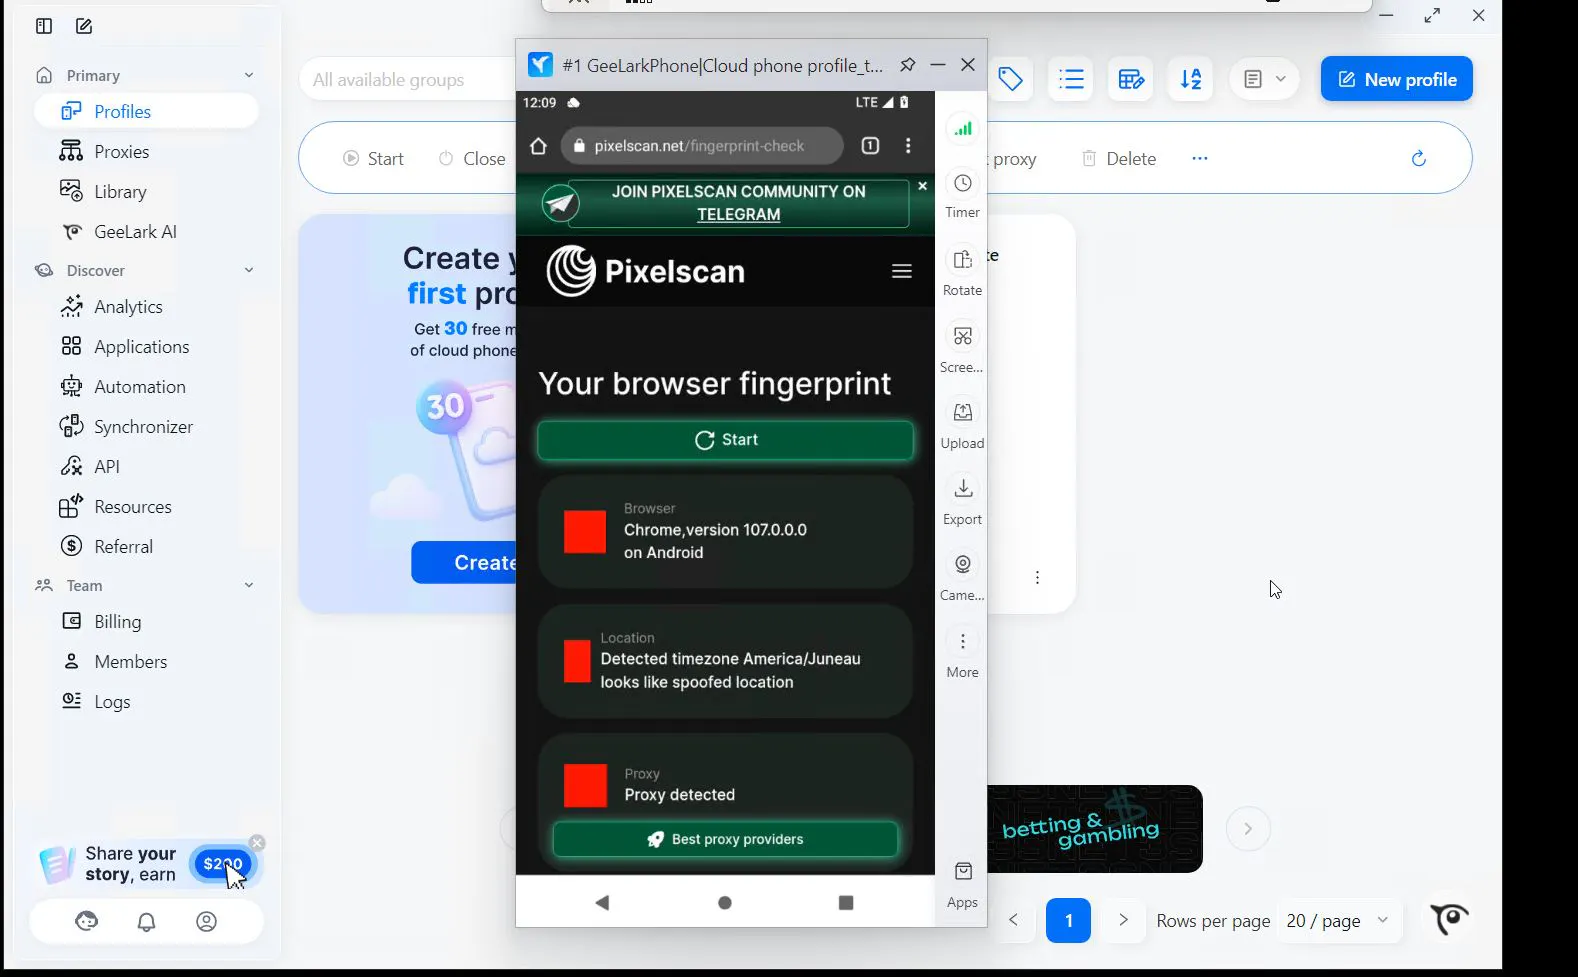Click the green Start fingerprint check button

(725, 440)
